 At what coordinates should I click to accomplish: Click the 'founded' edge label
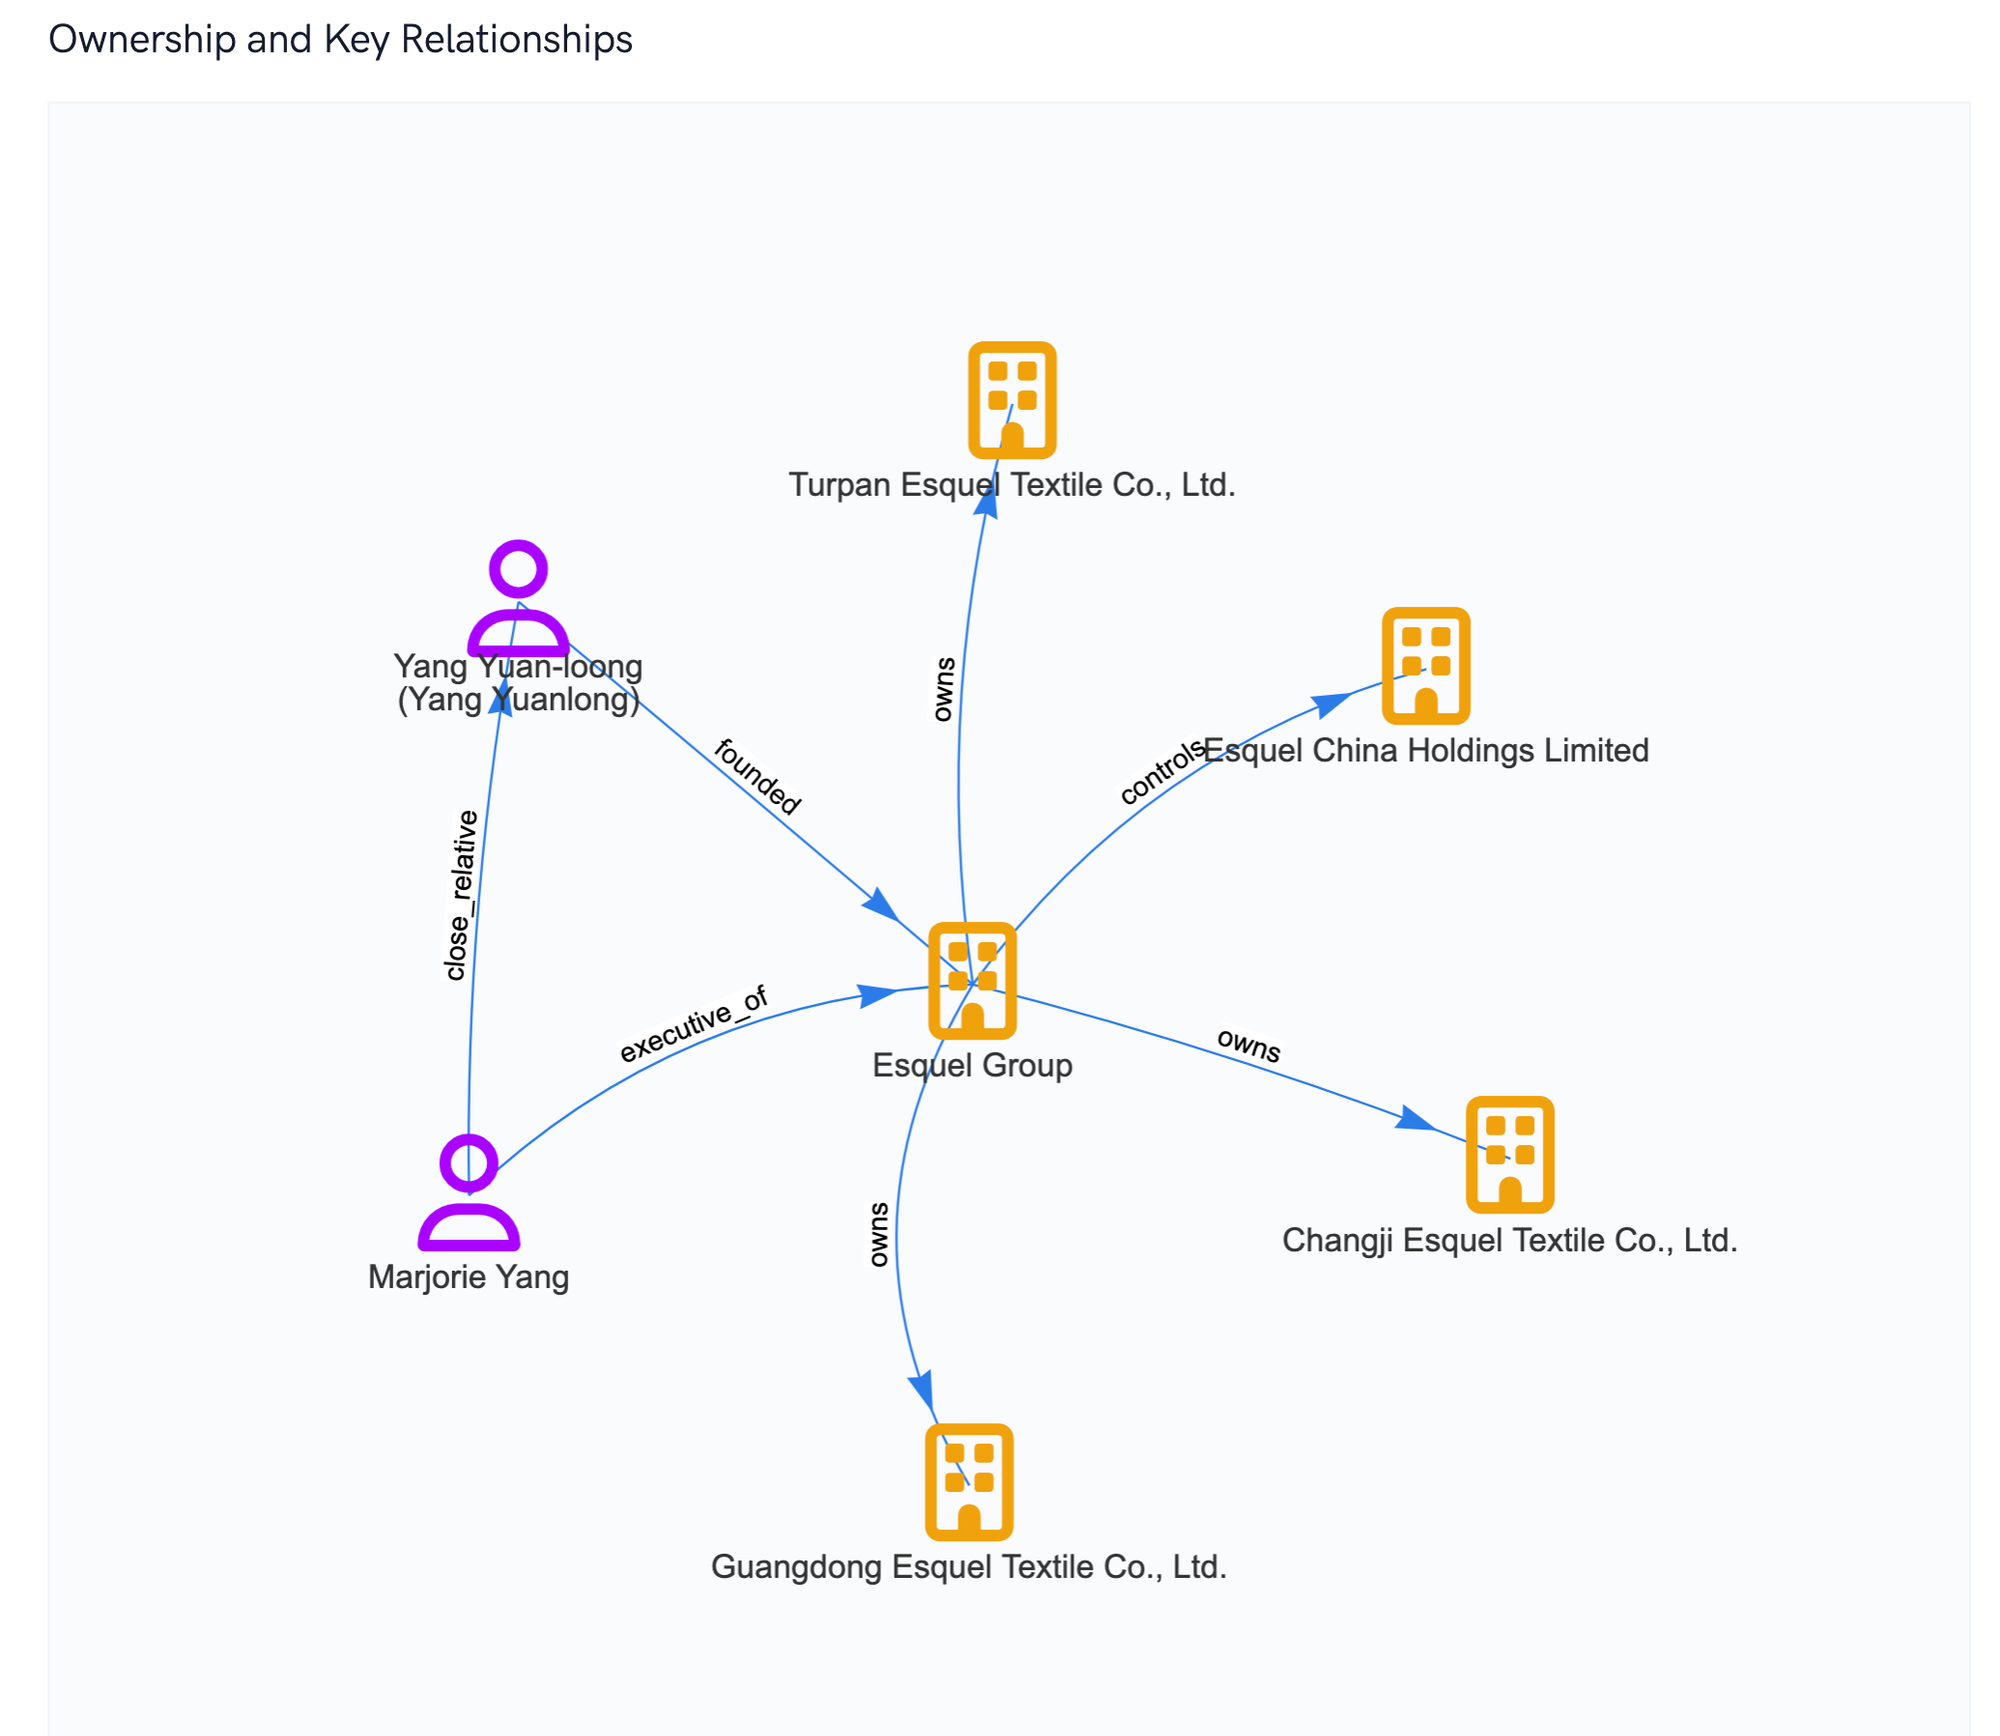pos(757,777)
